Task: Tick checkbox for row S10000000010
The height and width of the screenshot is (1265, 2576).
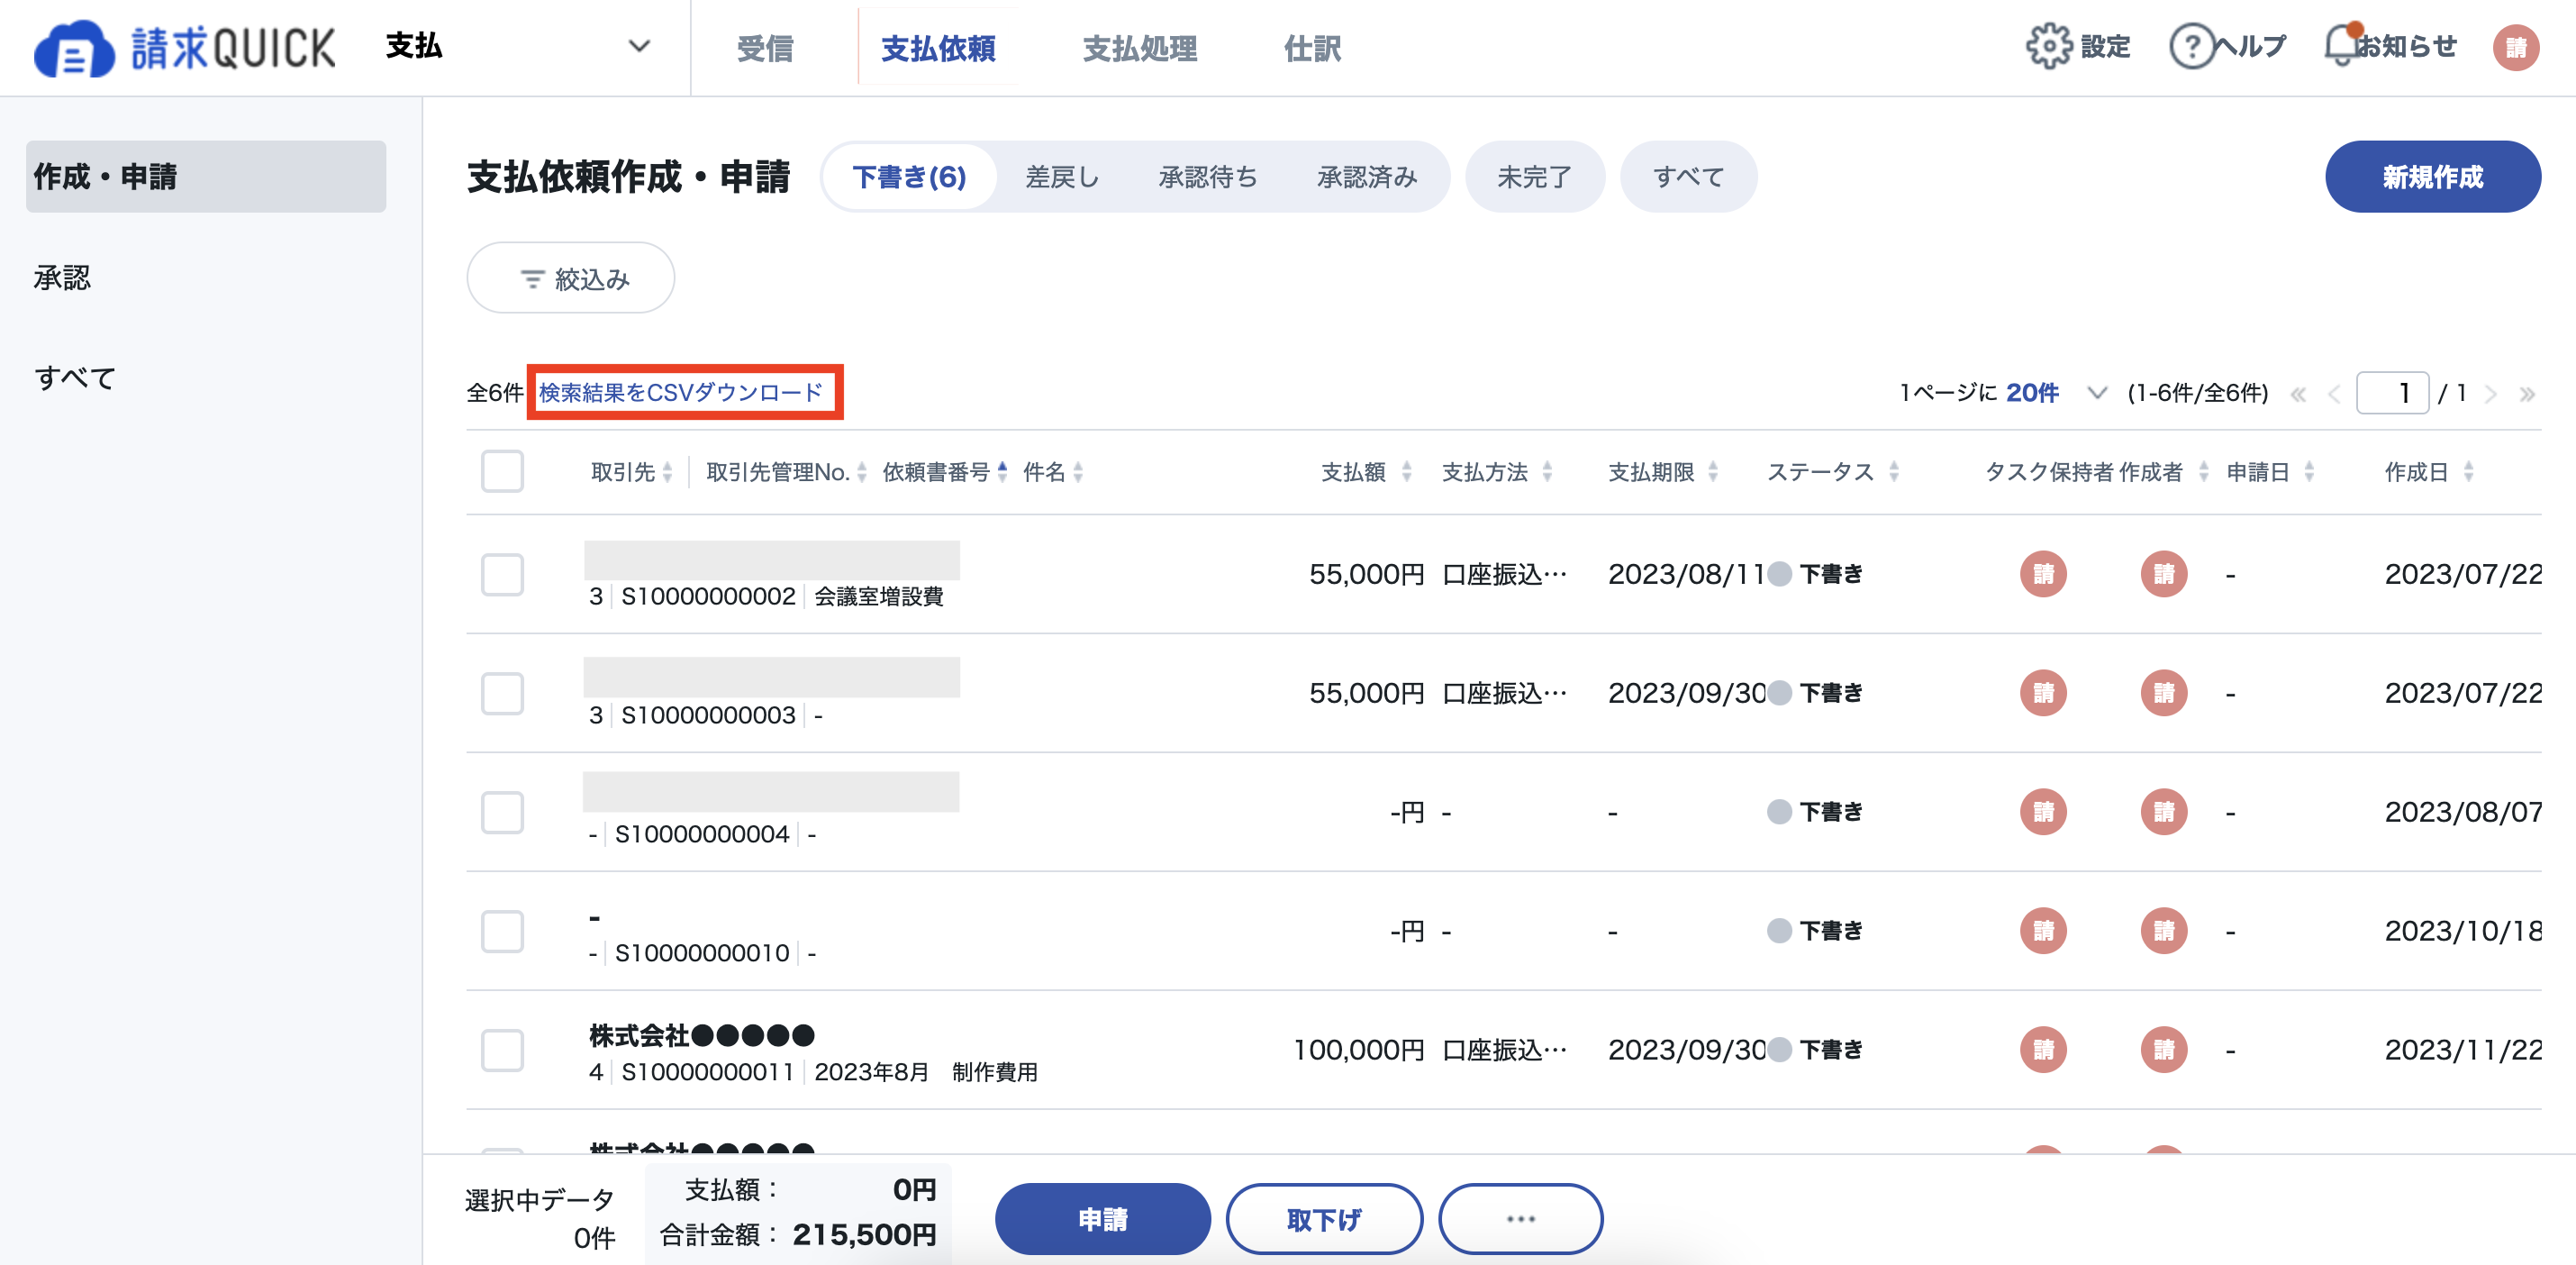Action: (502, 932)
